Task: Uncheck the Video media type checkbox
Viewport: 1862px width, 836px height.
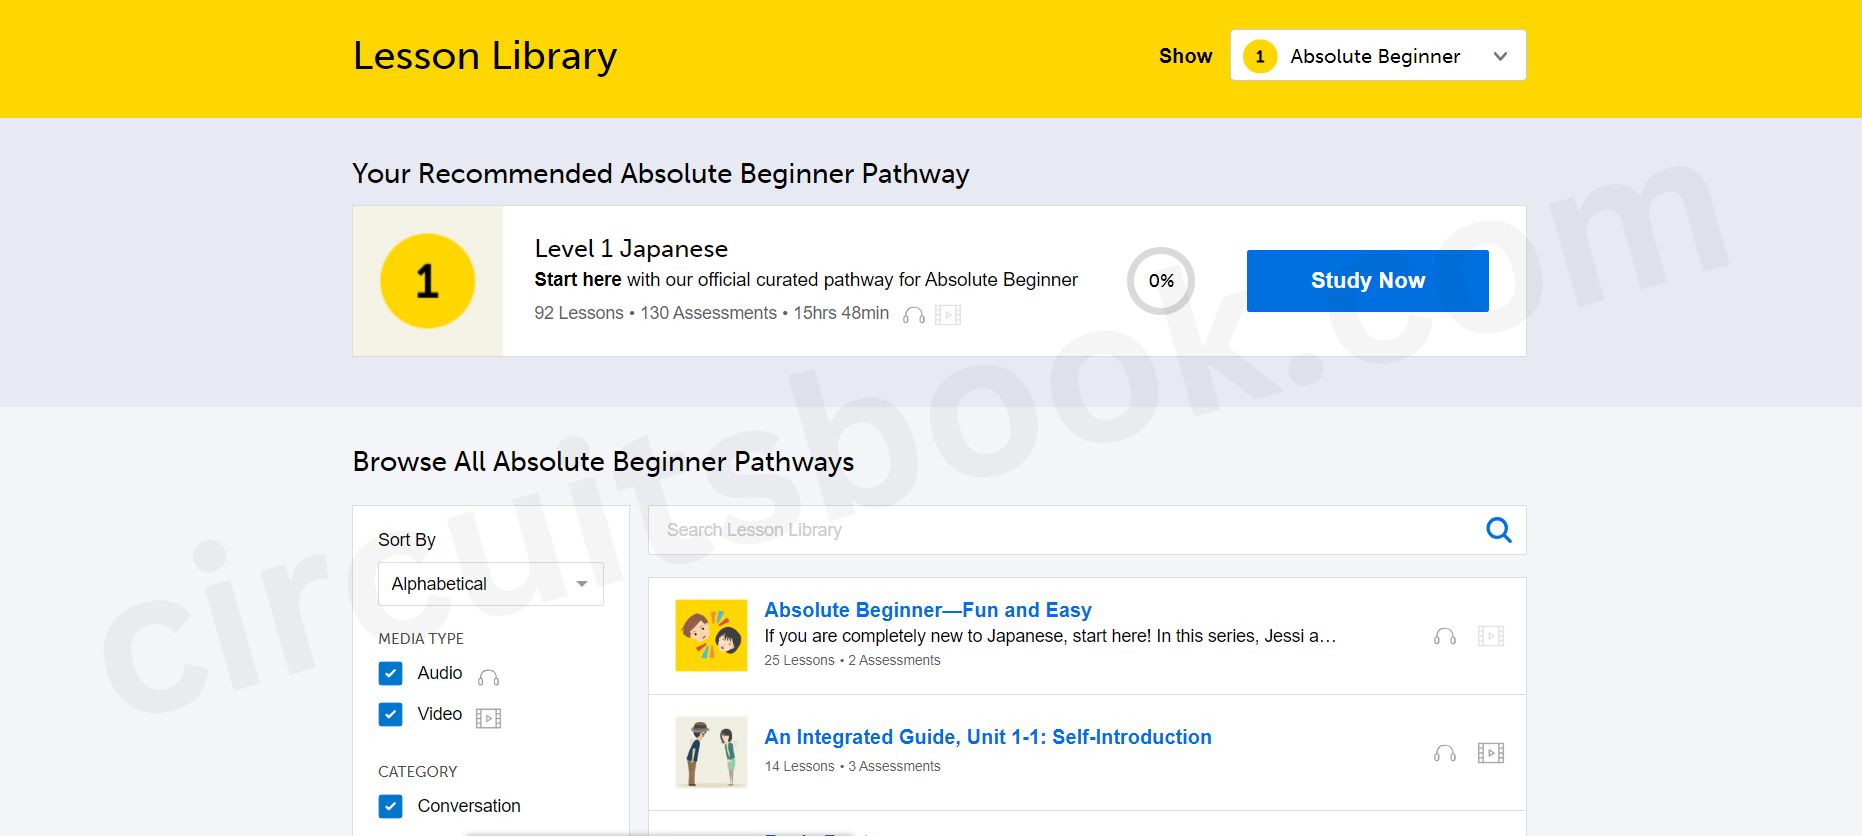Action: point(391,714)
